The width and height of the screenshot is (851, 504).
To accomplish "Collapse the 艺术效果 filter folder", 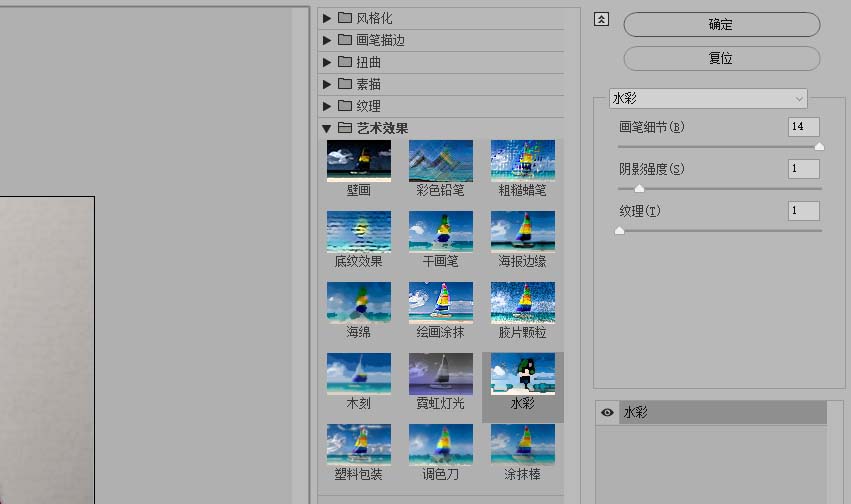I will [x=326, y=129].
